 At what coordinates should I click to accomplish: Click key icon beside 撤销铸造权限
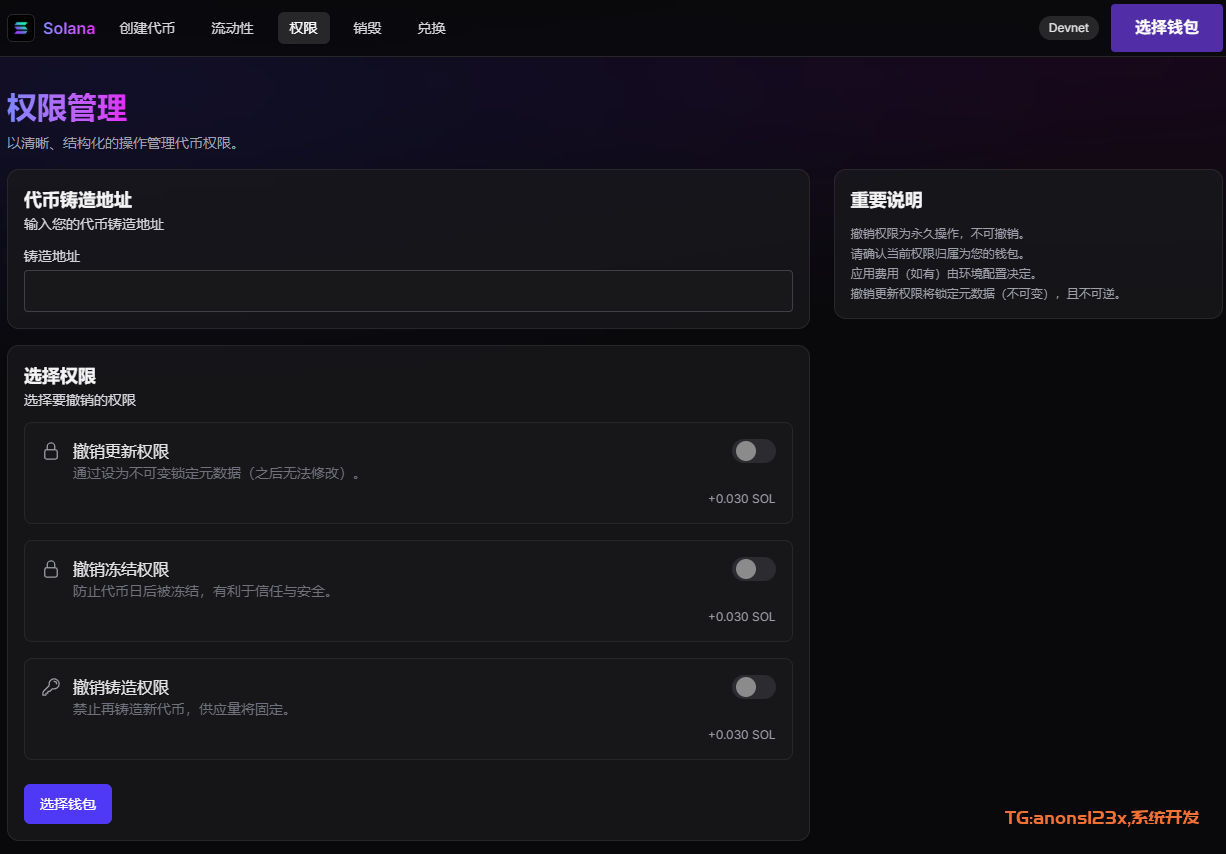tap(50, 687)
